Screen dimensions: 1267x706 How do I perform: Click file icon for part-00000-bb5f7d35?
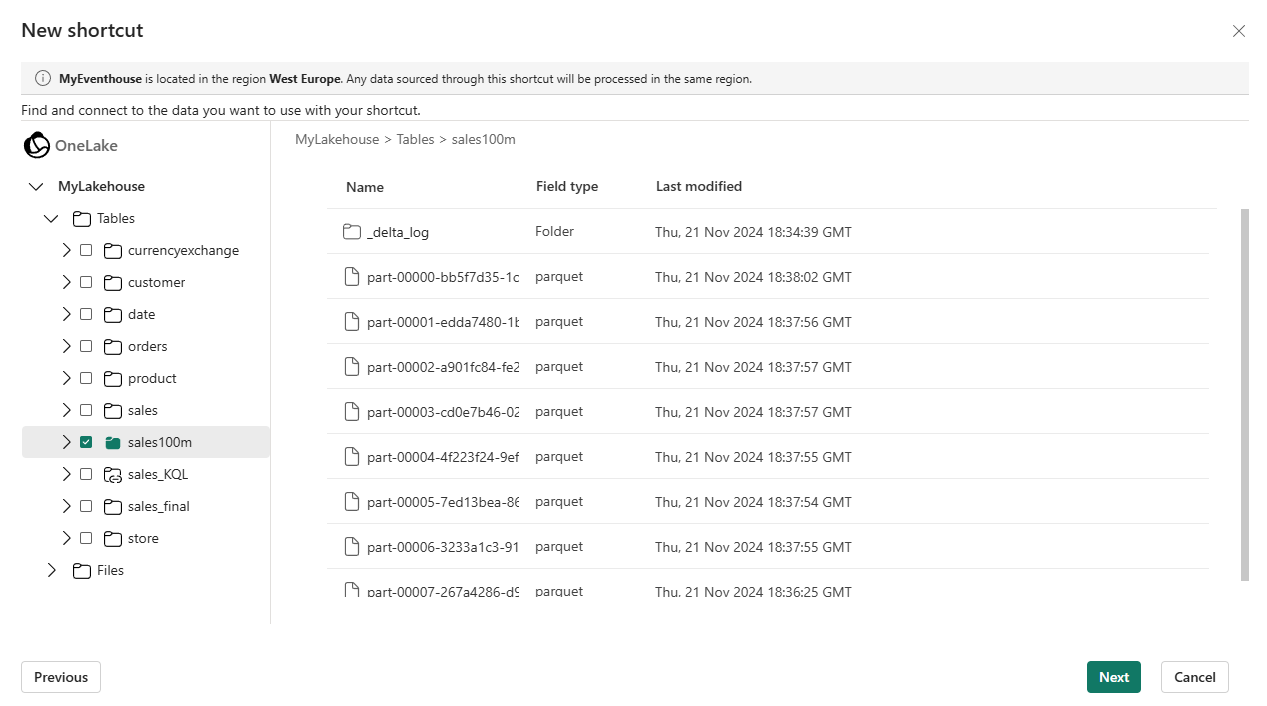click(351, 277)
